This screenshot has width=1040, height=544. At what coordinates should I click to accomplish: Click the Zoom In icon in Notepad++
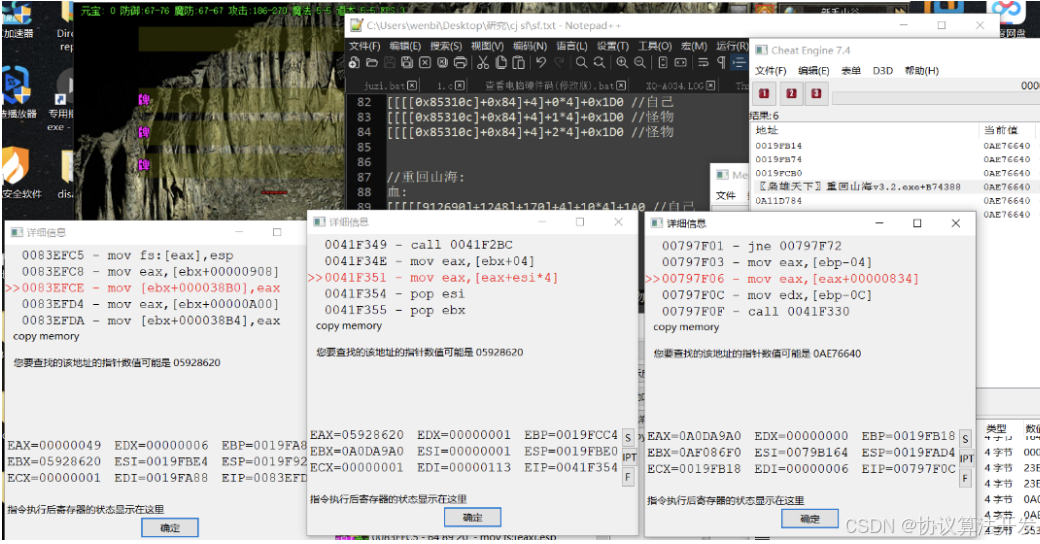tap(622, 62)
